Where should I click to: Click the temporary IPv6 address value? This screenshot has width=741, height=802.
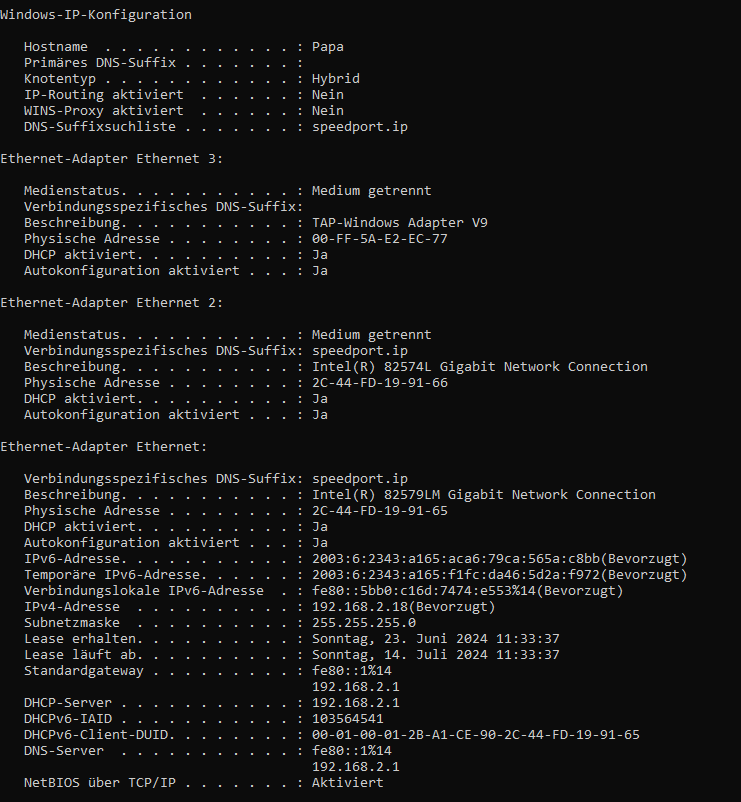(500, 574)
